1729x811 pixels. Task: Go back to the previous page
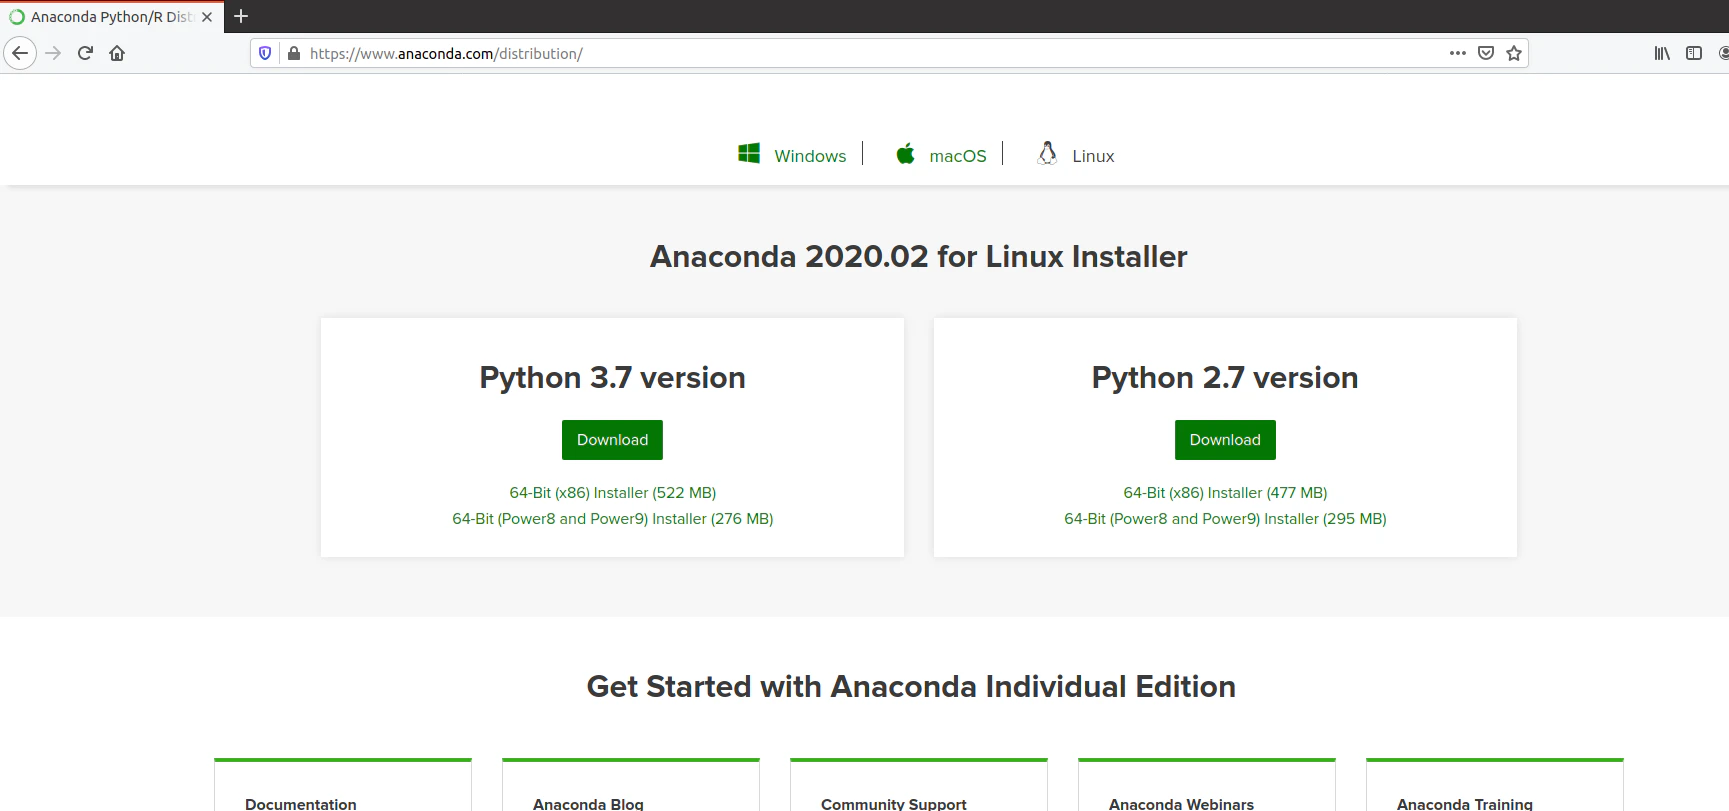[x=20, y=53]
